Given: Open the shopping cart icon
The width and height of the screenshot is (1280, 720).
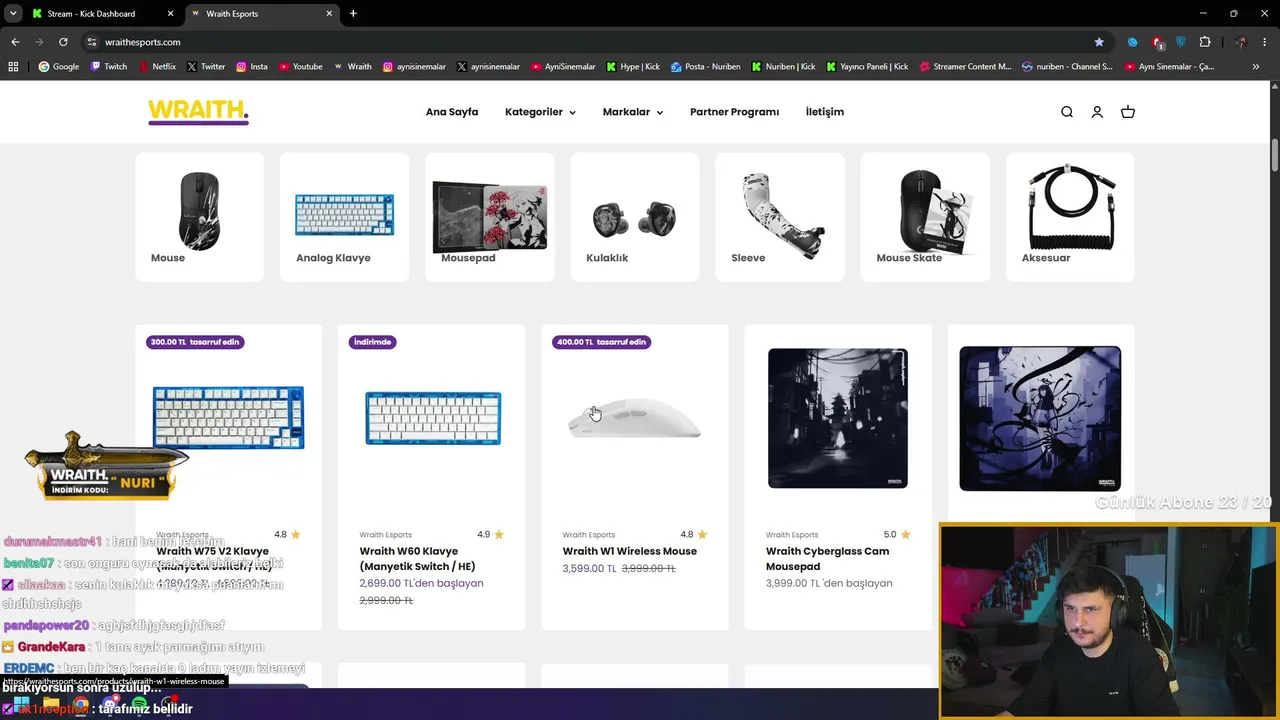Looking at the screenshot, I should (x=1128, y=112).
